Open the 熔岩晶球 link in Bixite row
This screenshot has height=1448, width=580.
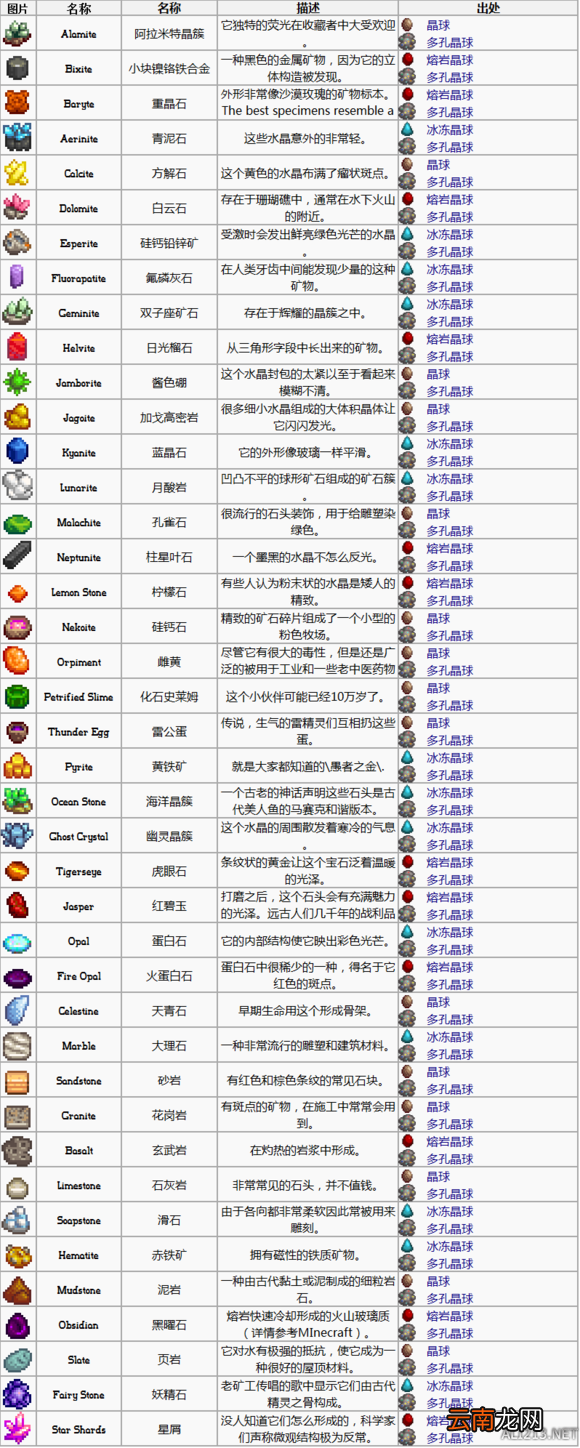tap(450, 60)
